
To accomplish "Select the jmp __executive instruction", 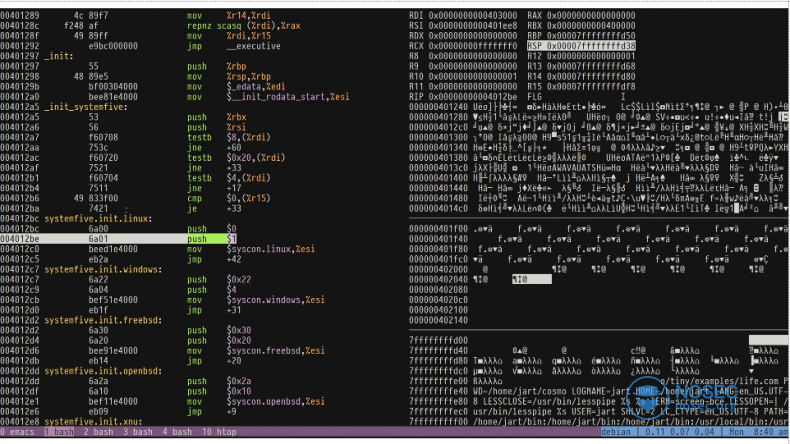I will [234, 46].
